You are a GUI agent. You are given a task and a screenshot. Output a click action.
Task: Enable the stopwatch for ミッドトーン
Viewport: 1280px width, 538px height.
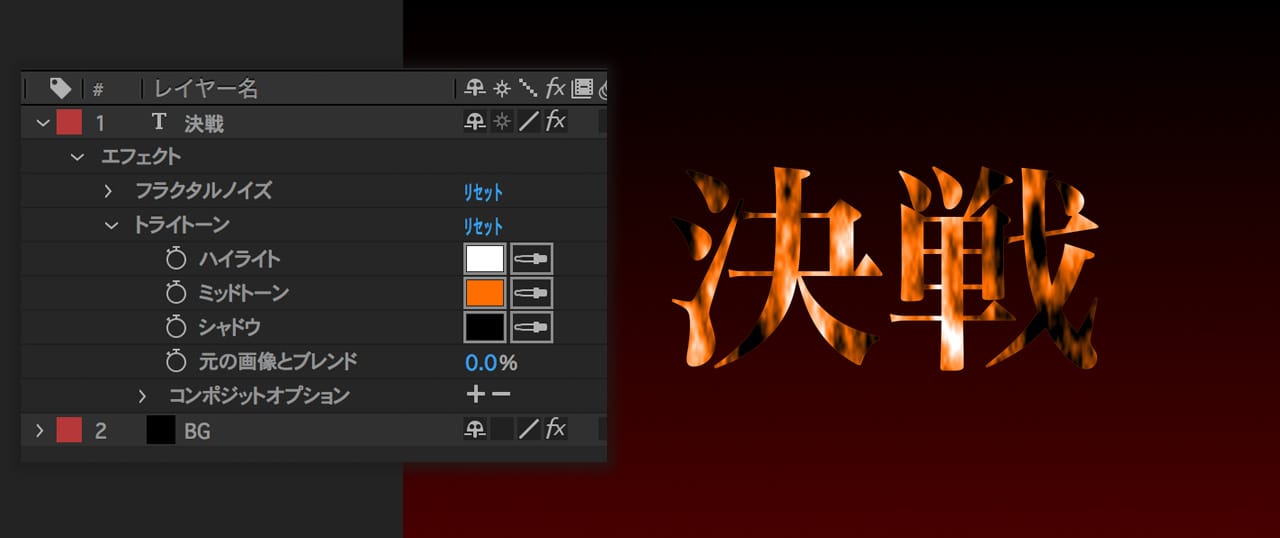point(176,294)
